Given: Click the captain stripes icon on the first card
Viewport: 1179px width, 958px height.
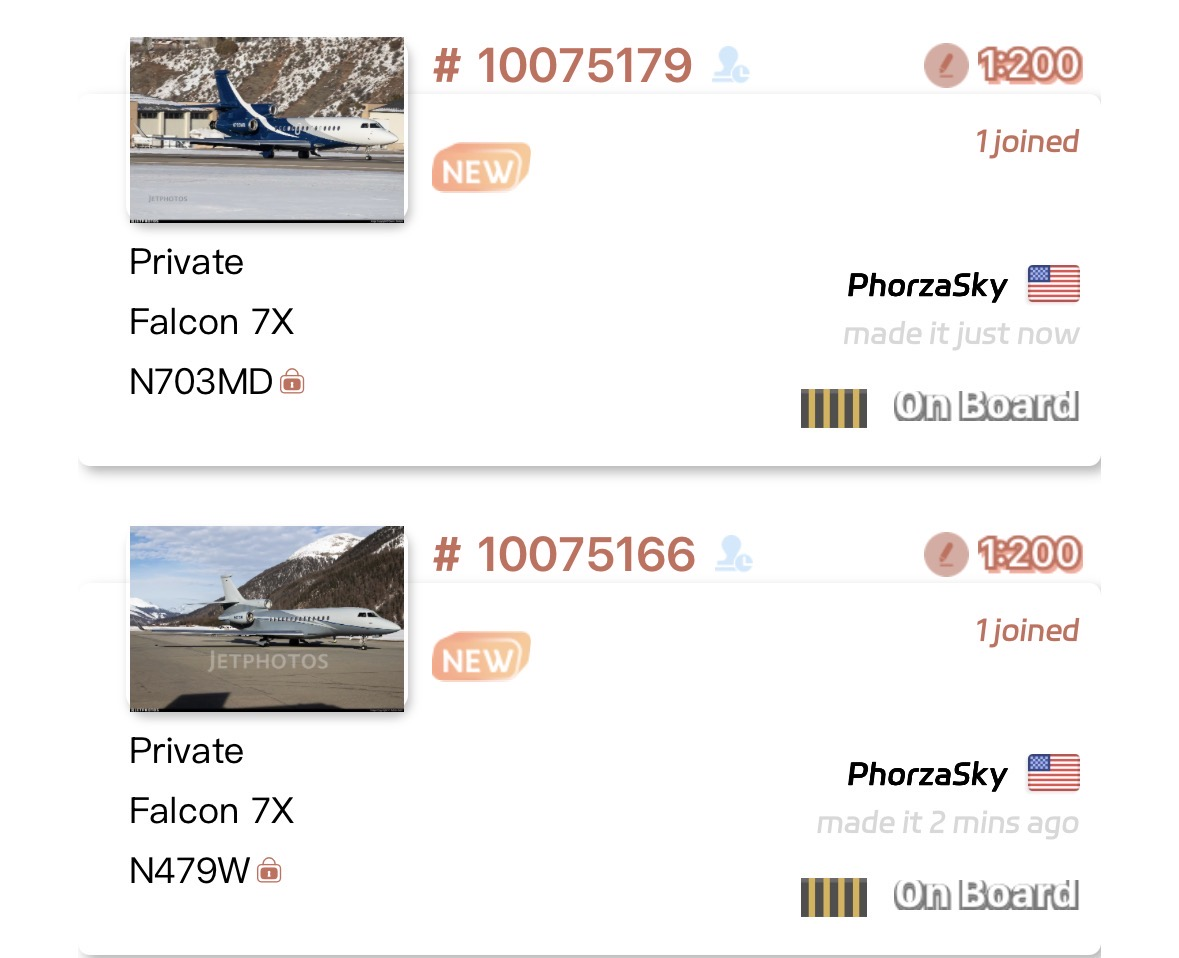Looking at the screenshot, I should click(833, 408).
